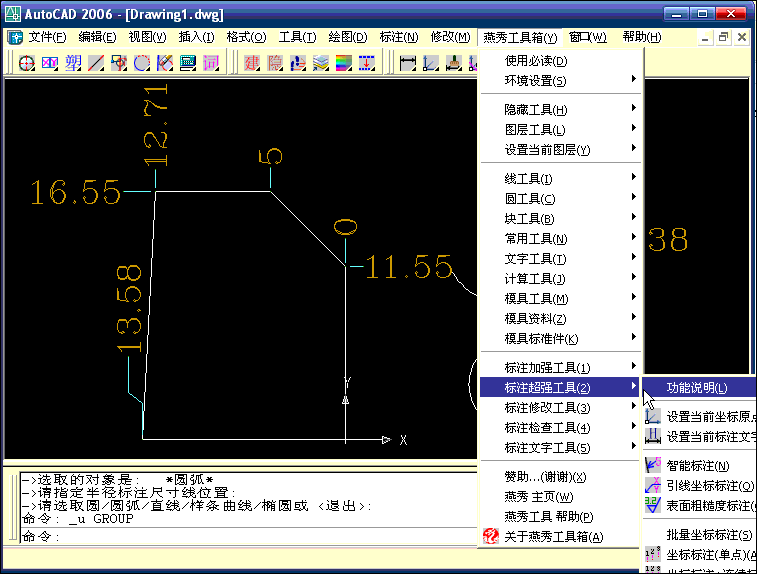Image resolution: width=757 pixels, height=574 pixels.
Task: Open the 工具(T) menu
Action: [297, 37]
